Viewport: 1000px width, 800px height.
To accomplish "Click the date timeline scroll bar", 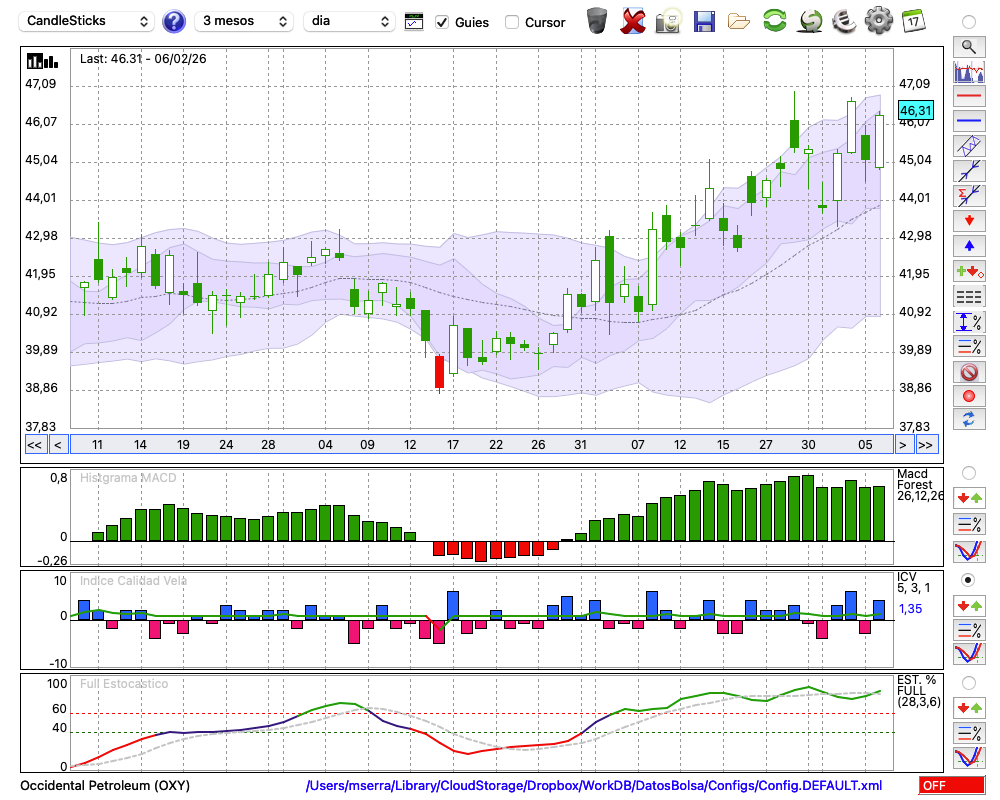I will (480, 445).
